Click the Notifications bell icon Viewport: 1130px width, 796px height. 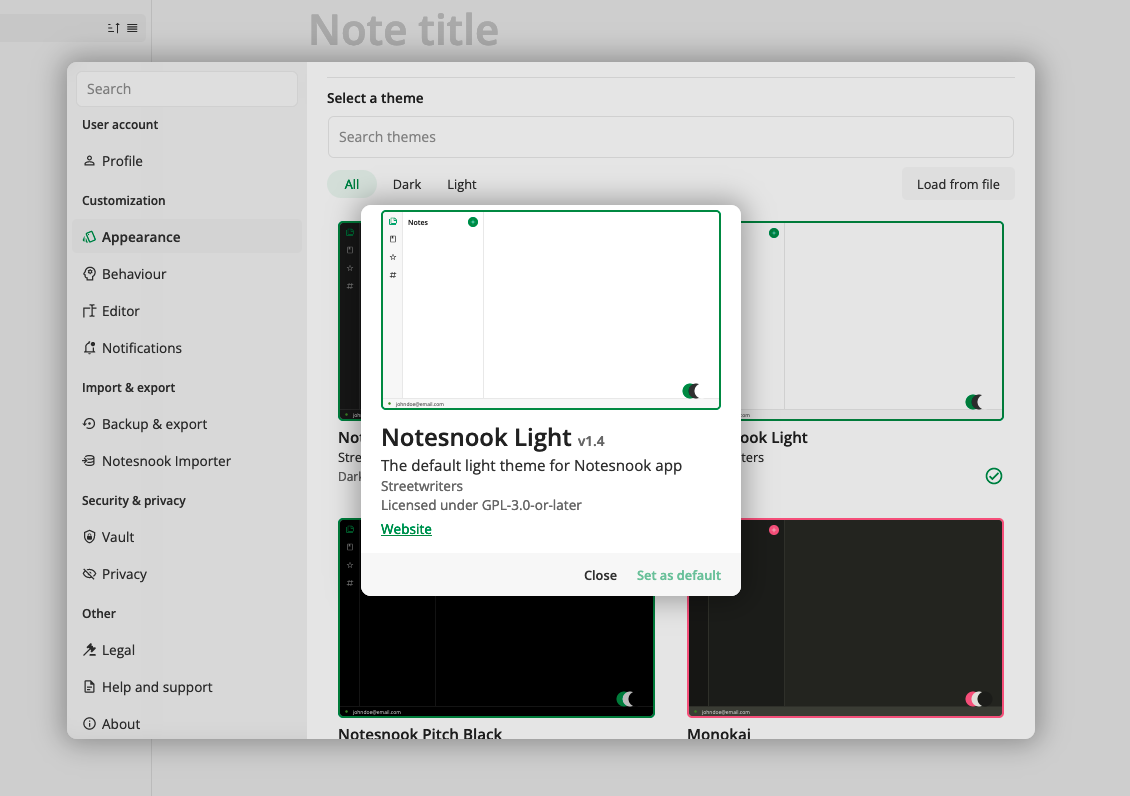click(x=89, y=348)
